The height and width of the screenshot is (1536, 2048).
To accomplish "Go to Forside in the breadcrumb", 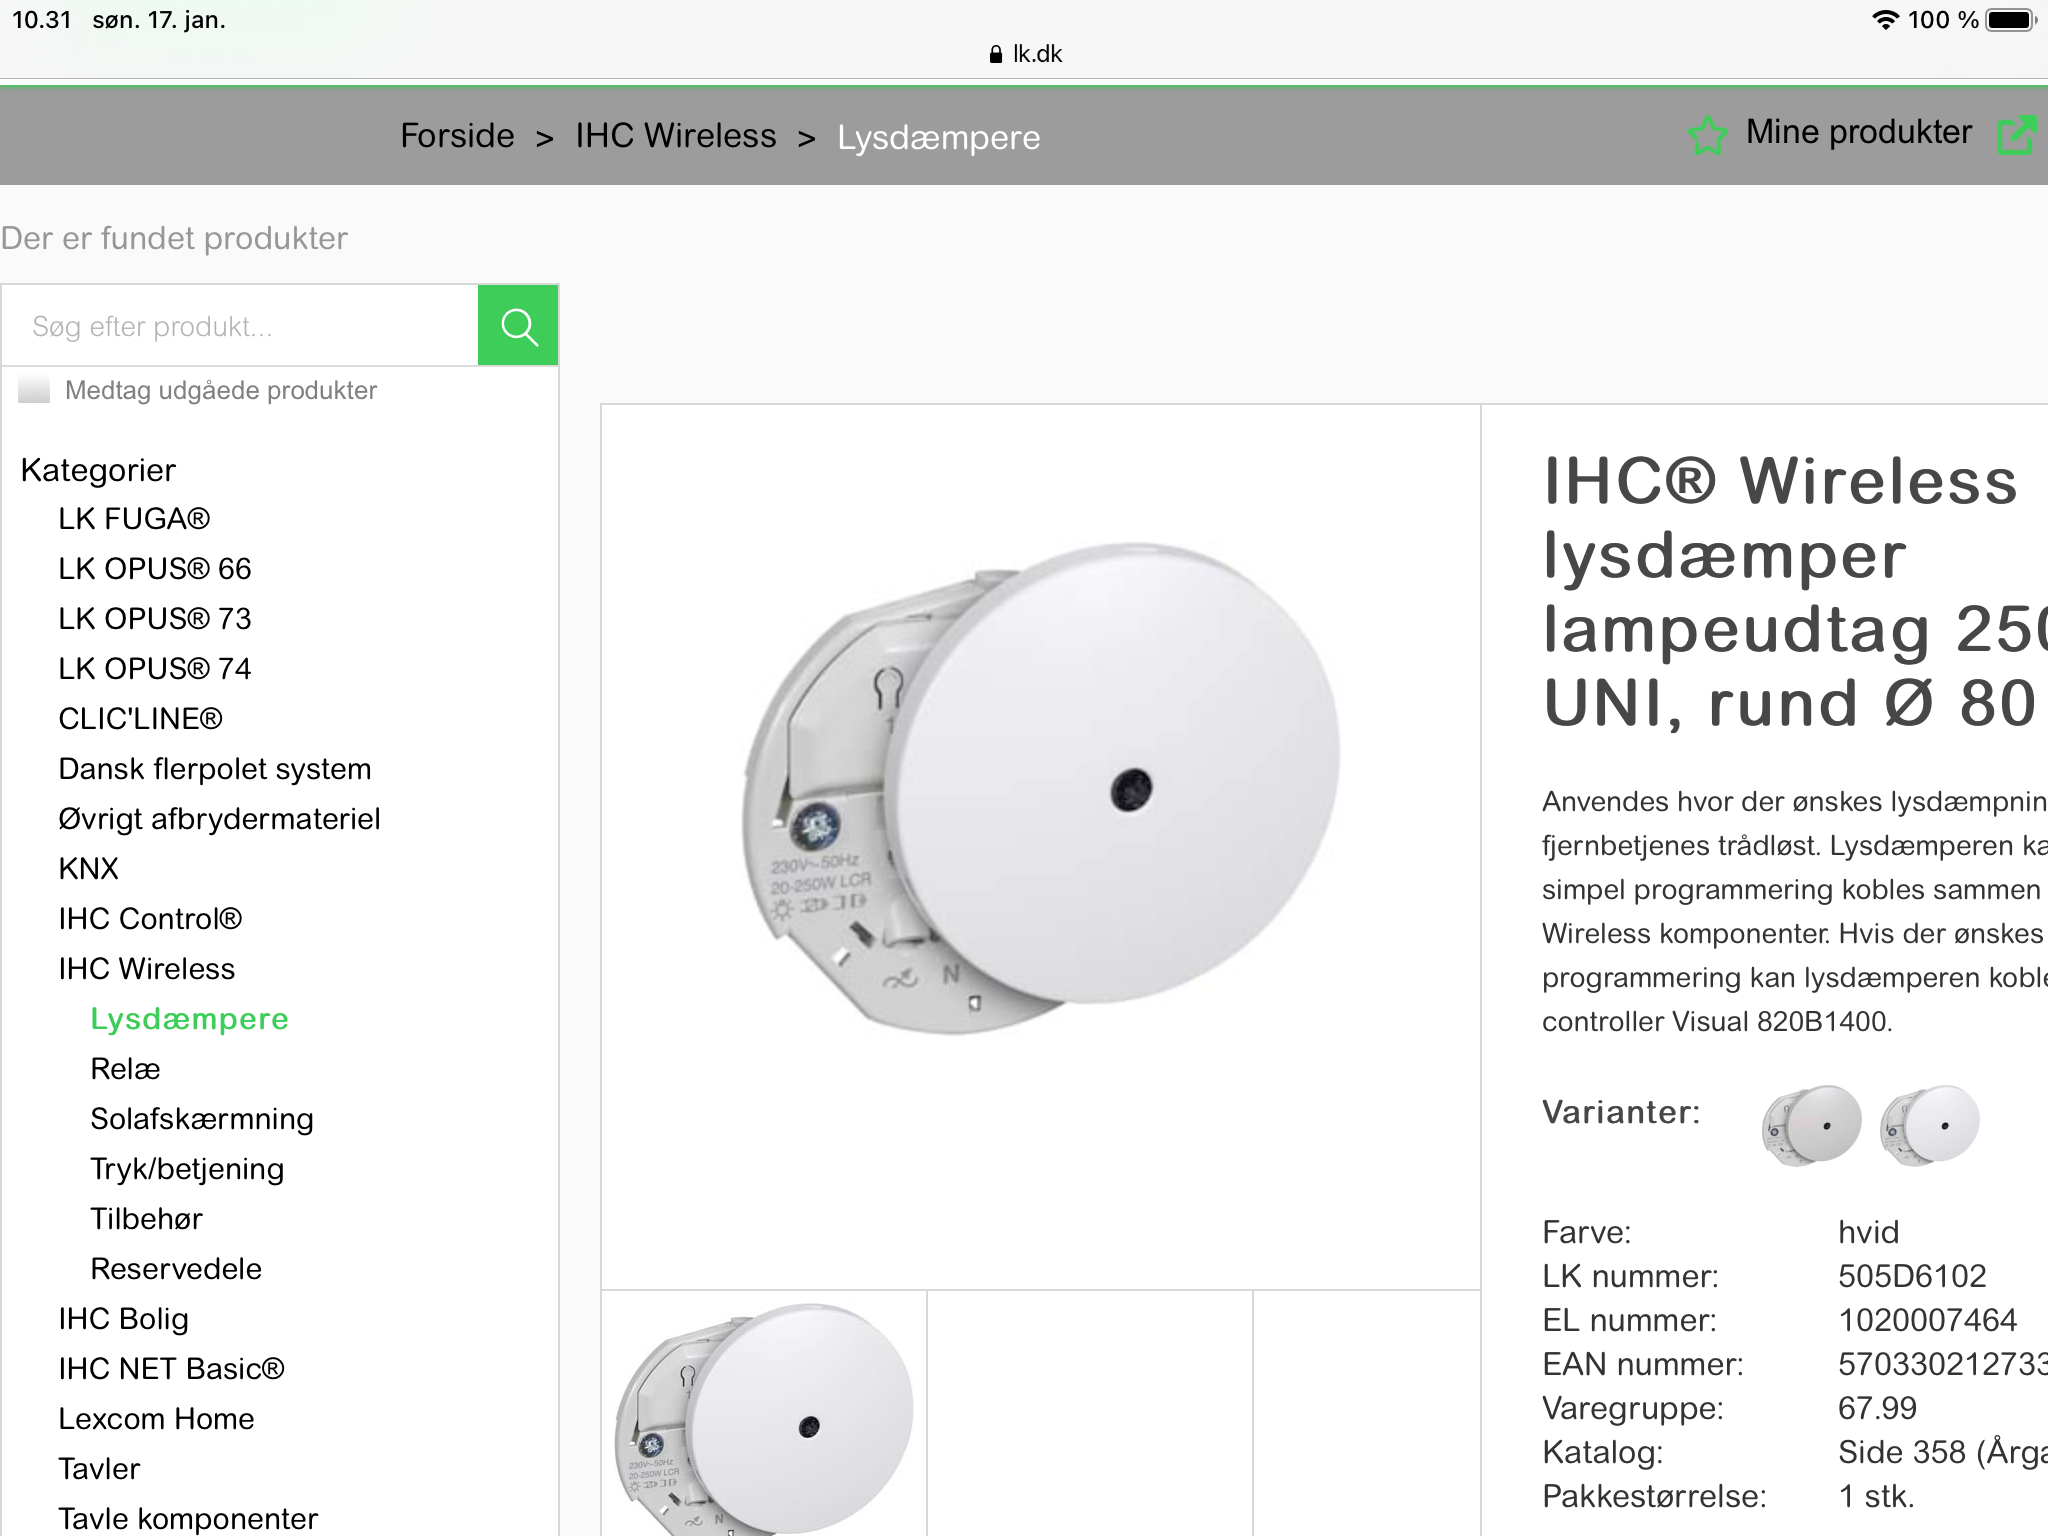I will click(457, 136).
